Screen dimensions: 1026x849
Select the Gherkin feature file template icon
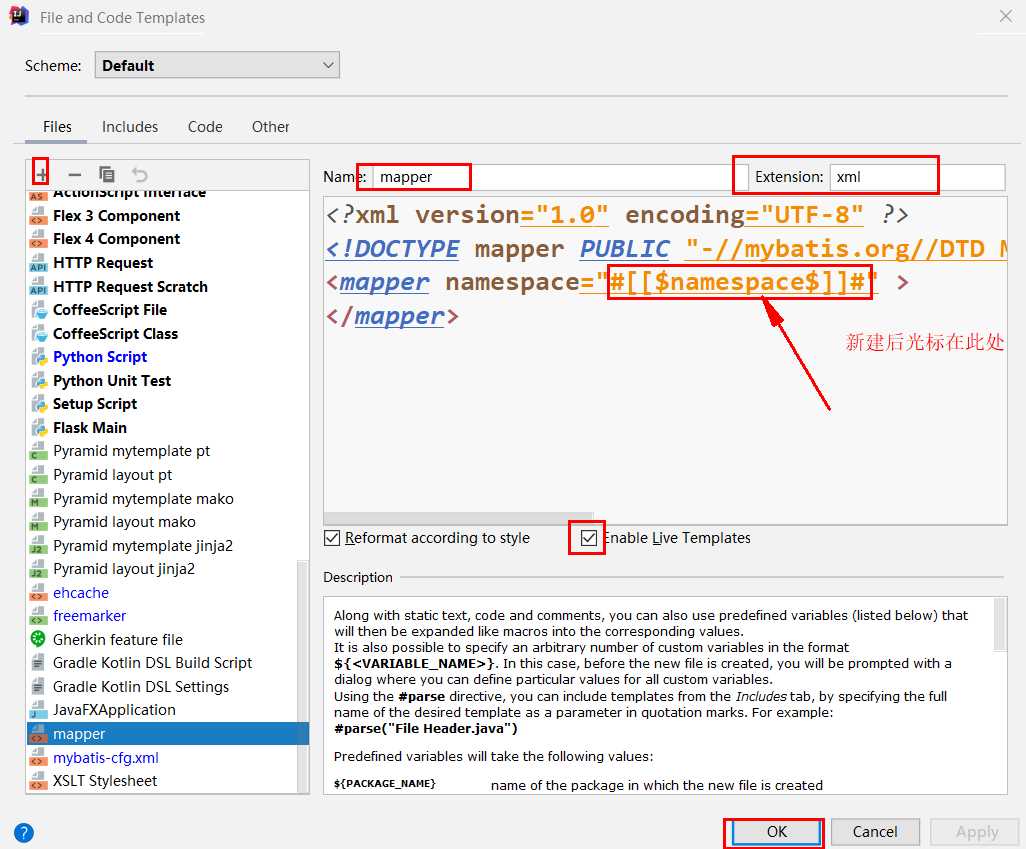[x=39, y=639]
